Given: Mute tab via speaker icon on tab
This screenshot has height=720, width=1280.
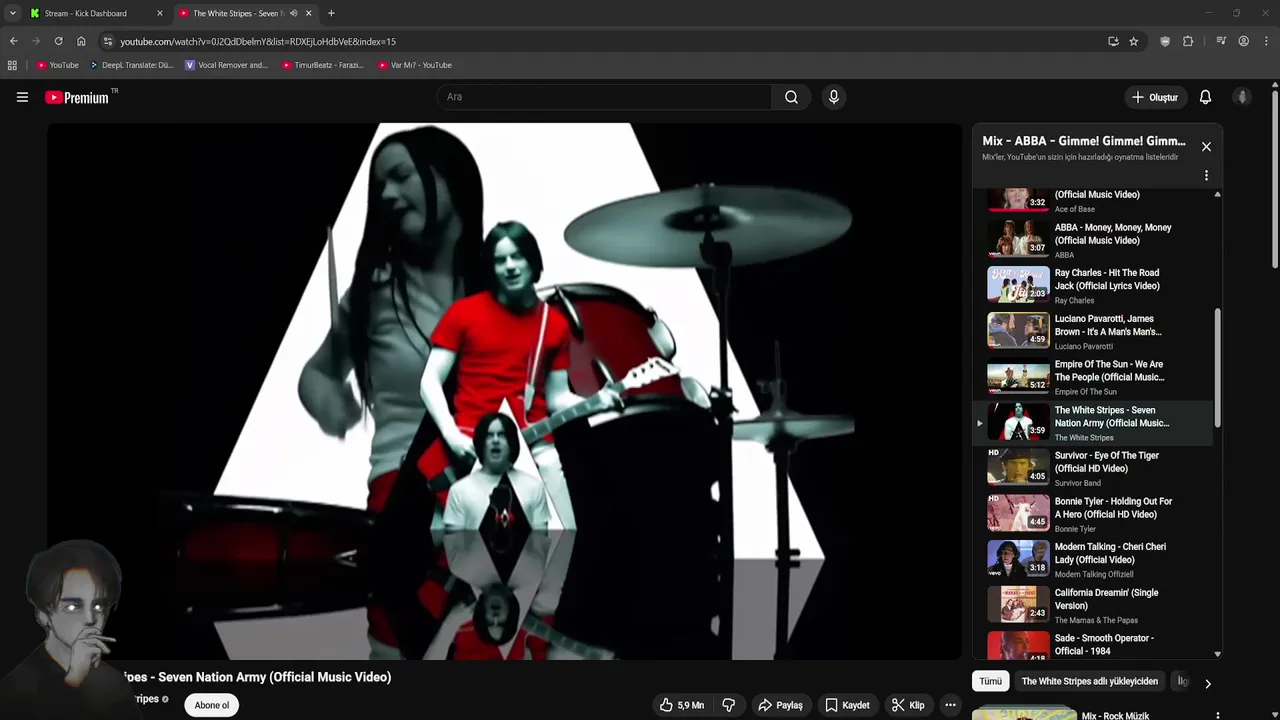Looking at the screenshot, I should 293,13.
